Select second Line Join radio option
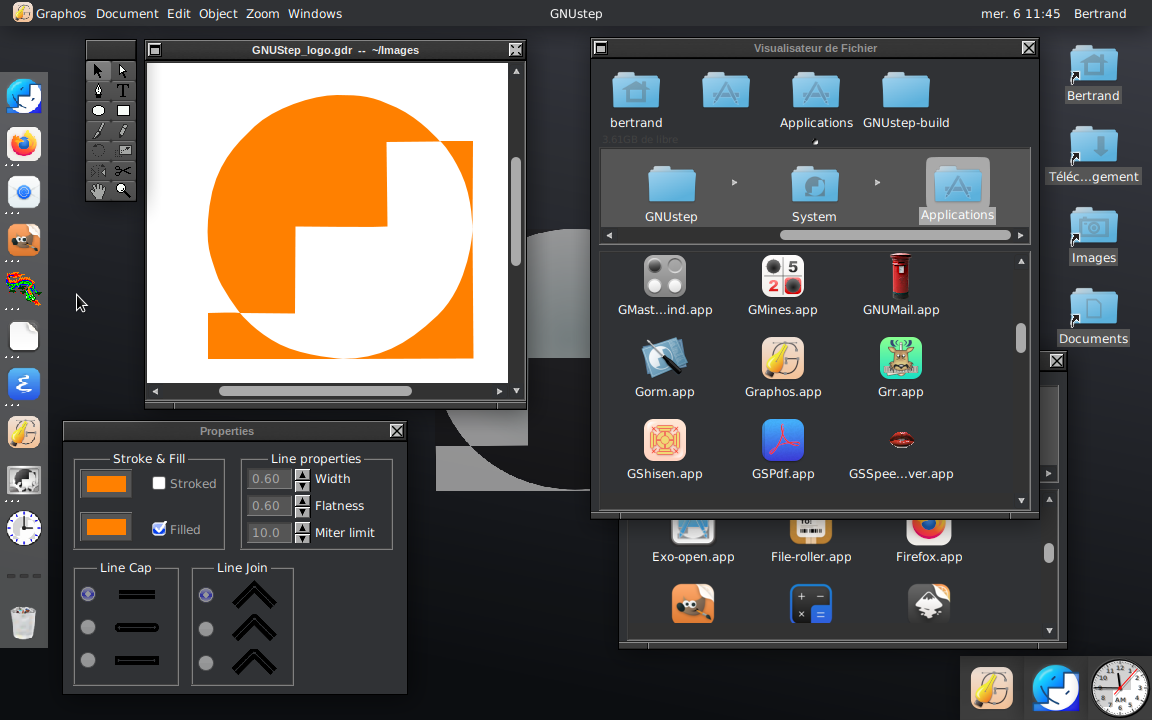Screen dimensions: 1152x720 click(x=206, y=629)
